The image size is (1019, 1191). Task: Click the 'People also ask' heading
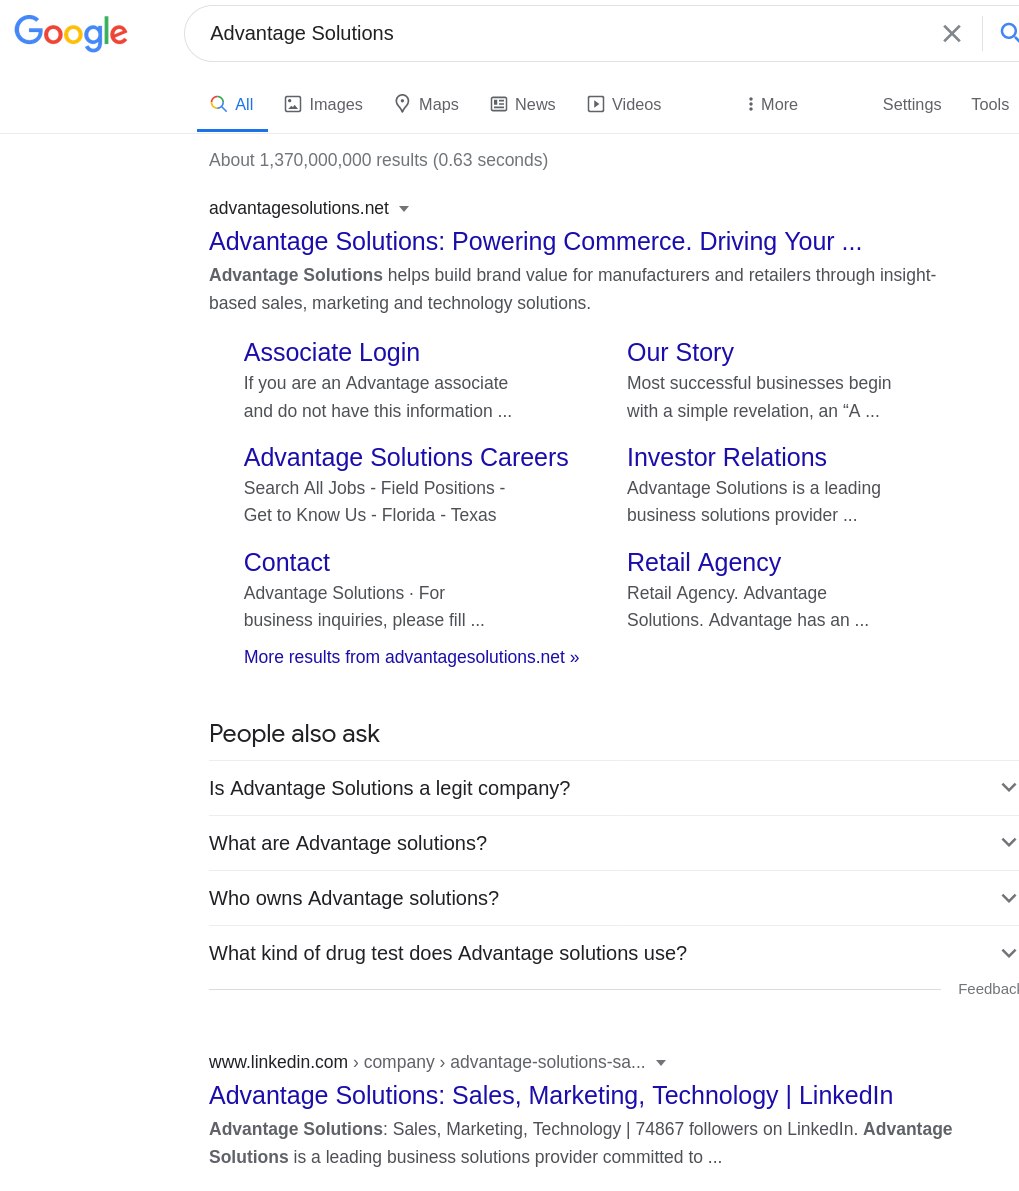pos(294,734)
